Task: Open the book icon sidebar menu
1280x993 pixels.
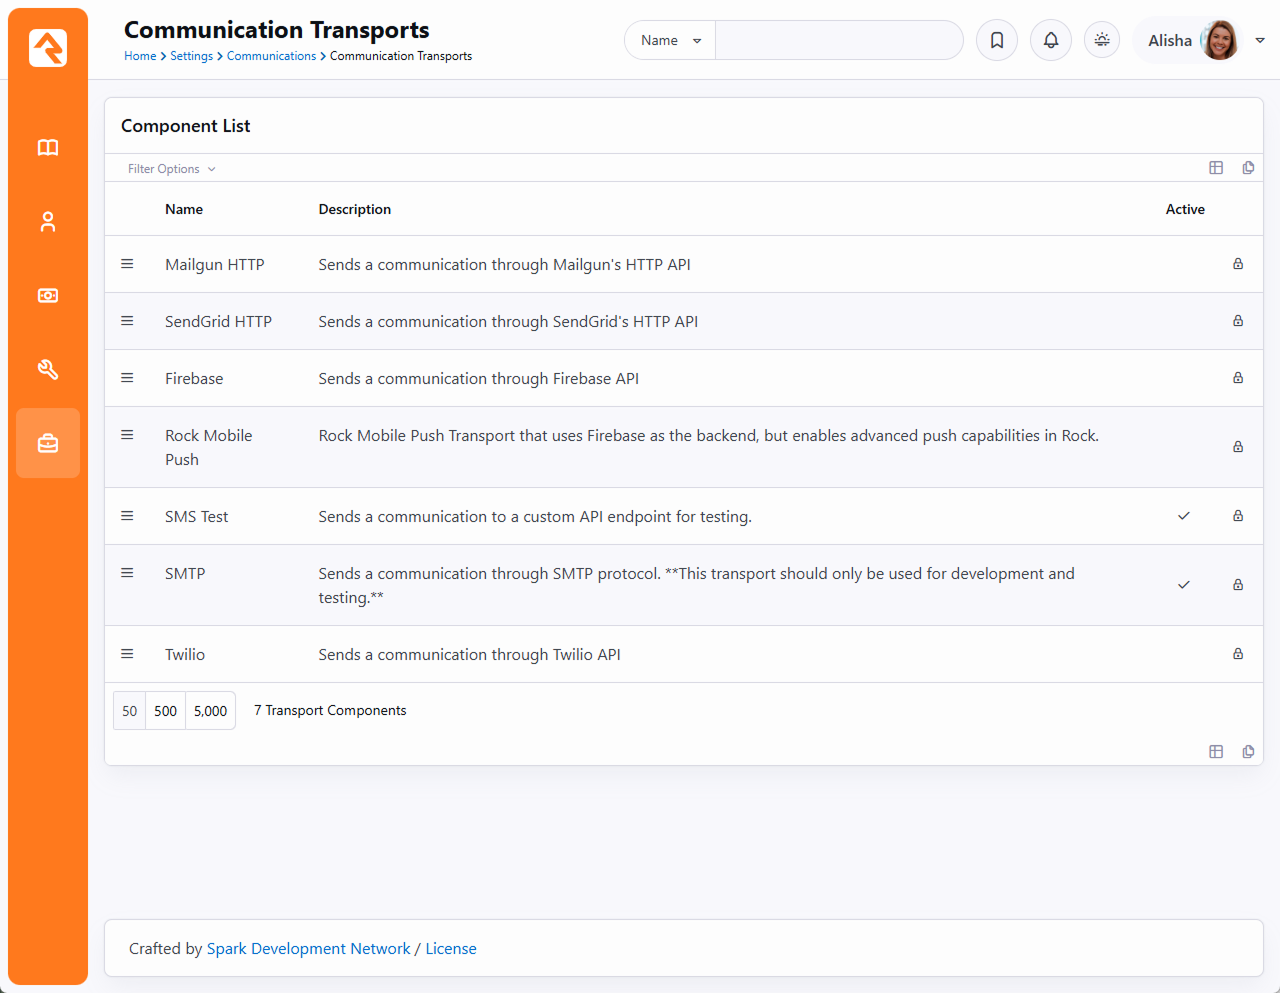Action: point(48,148)
